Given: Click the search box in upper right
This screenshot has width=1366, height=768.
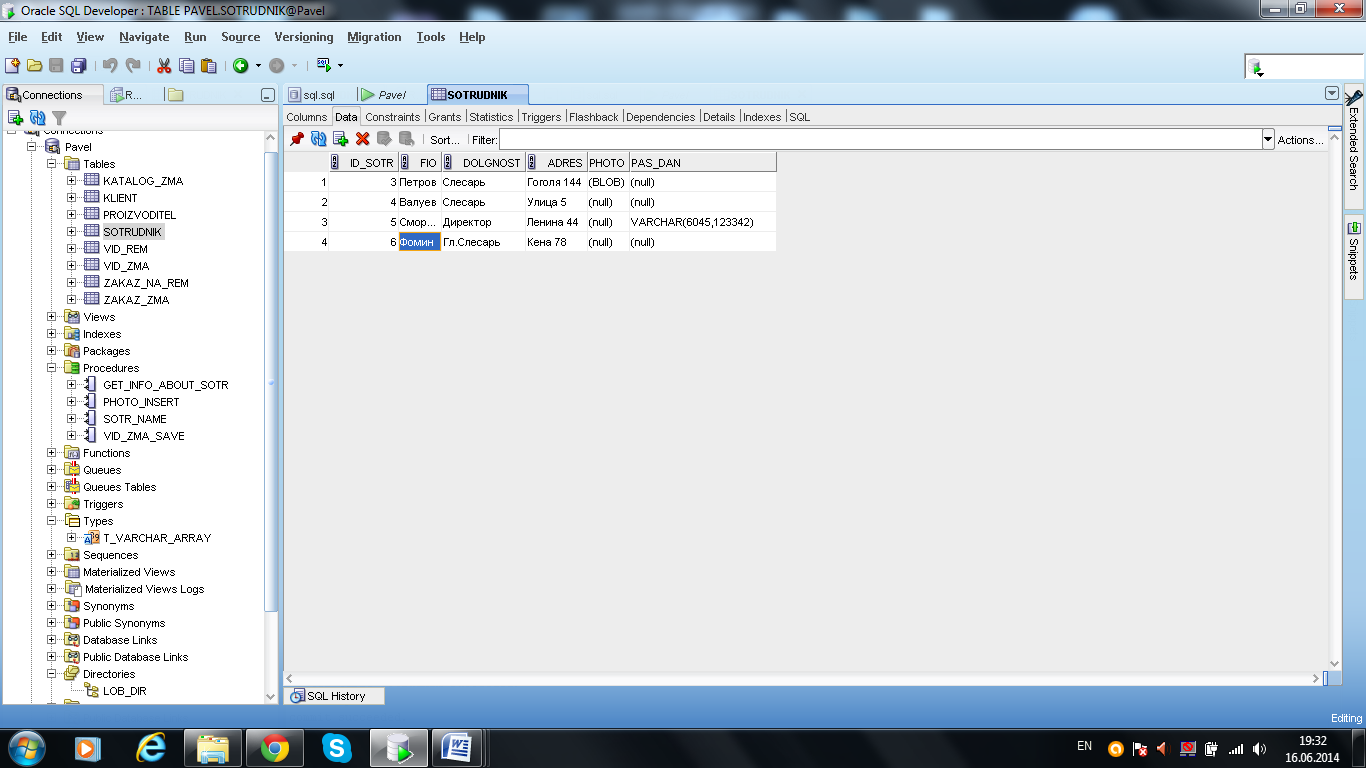Looking at the screenshot, I should (1303, 66).
